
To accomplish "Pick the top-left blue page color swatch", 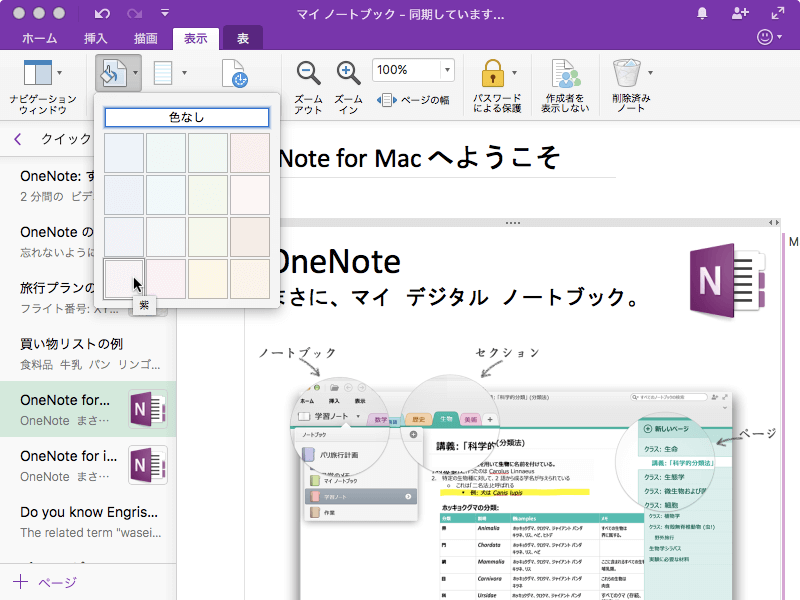I will click(124, 153).
